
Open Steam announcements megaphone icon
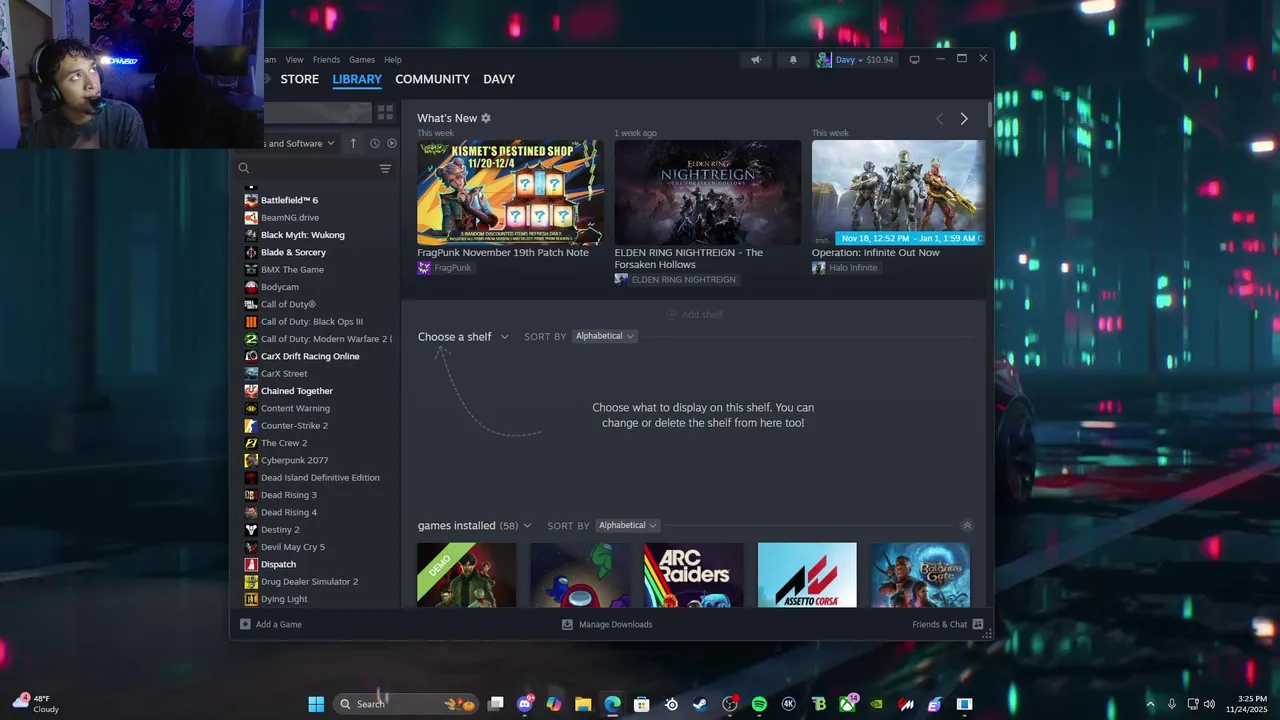pos(756,60)
